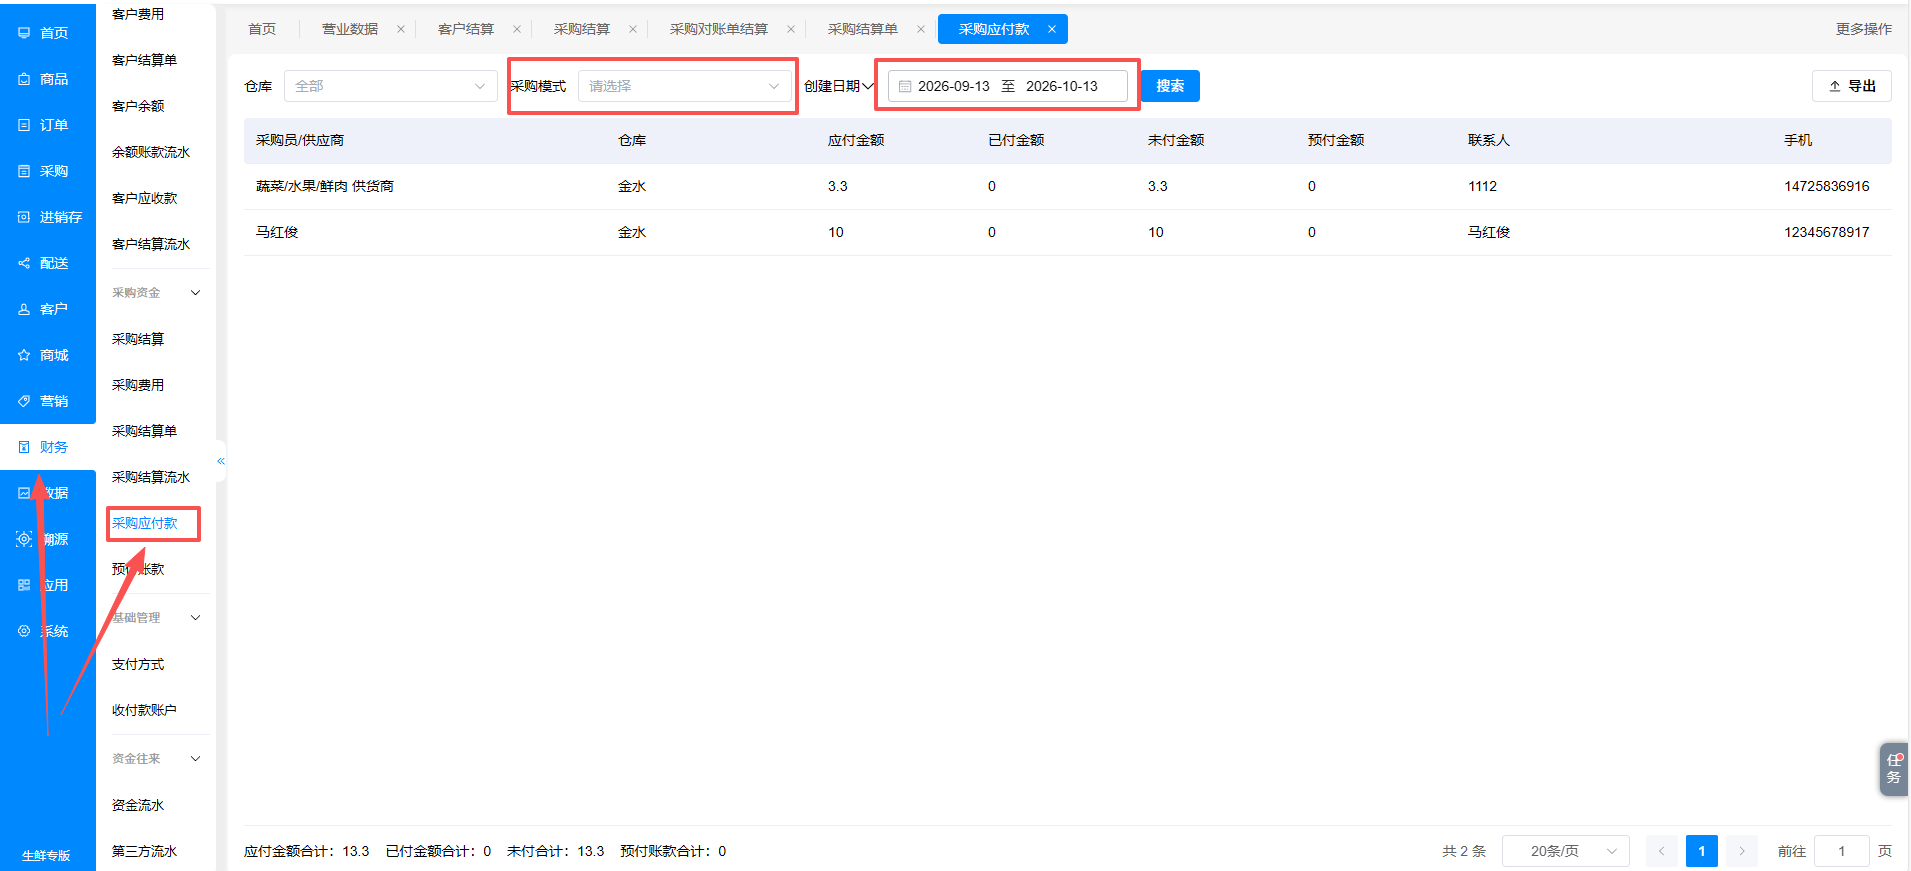Click the 创建日期 date range field
The width and height of the screenshot is (1911, 871).
(1008, 86)
